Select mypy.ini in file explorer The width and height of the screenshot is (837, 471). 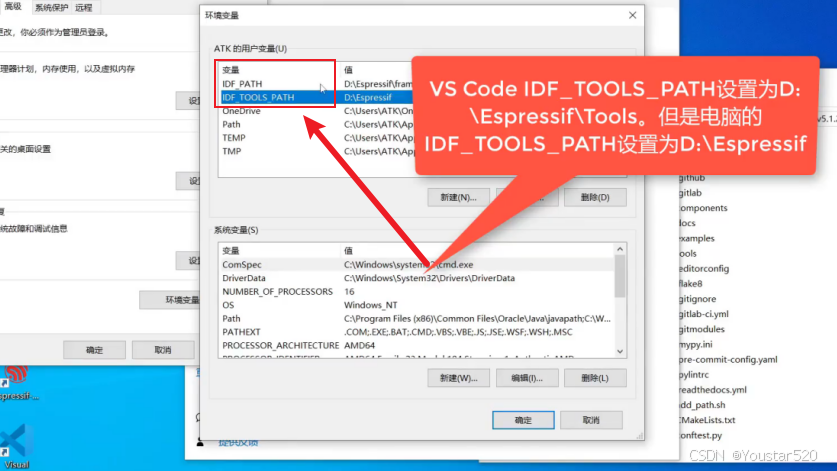(x=696, y=345)
